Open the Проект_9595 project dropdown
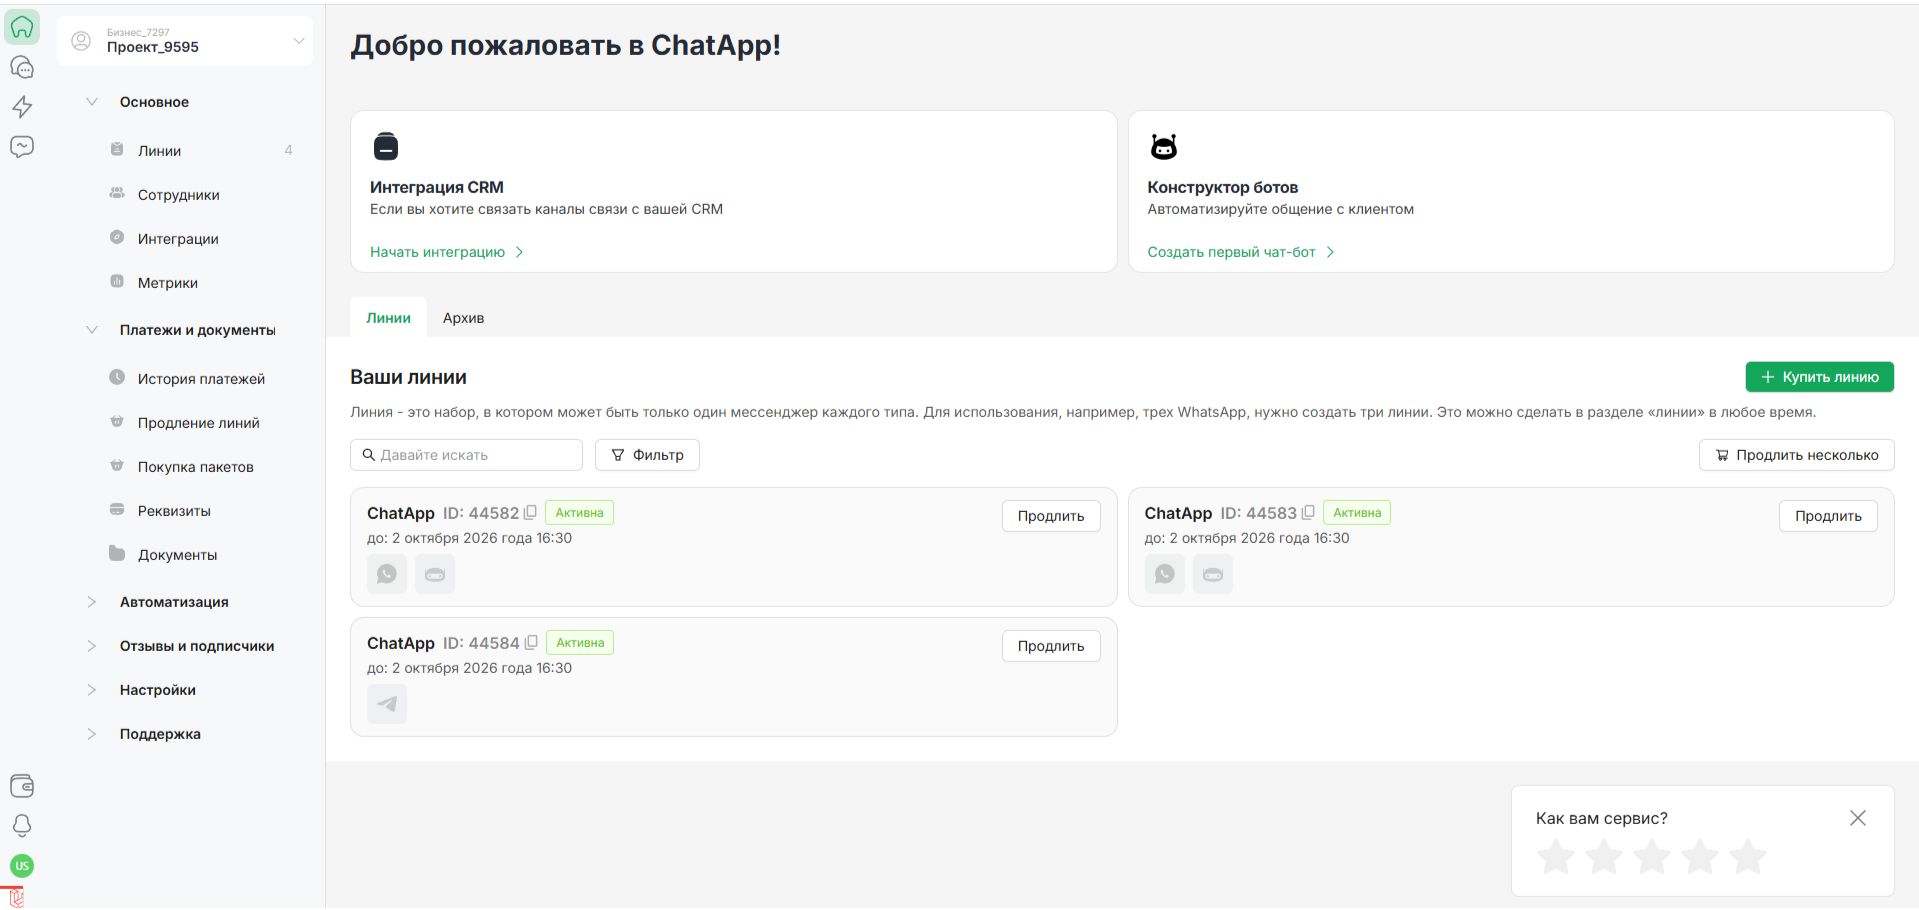Image resolution: width=1919 pixels, height=910 pixels. pyautogui.click(x=185, y=41)
